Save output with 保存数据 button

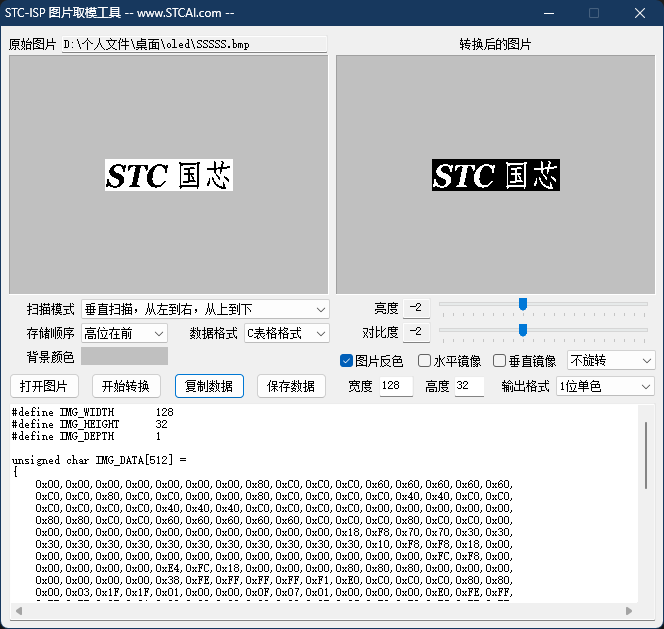291,386
